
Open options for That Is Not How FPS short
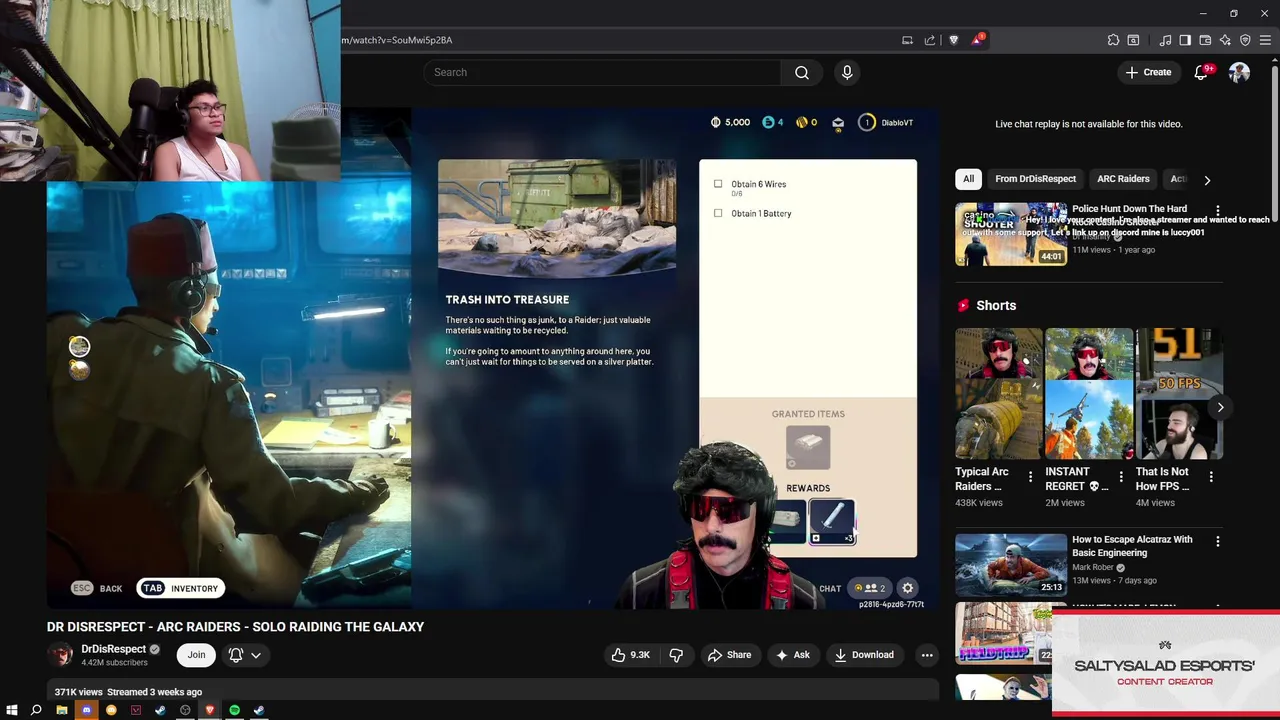click(1211, 478)
